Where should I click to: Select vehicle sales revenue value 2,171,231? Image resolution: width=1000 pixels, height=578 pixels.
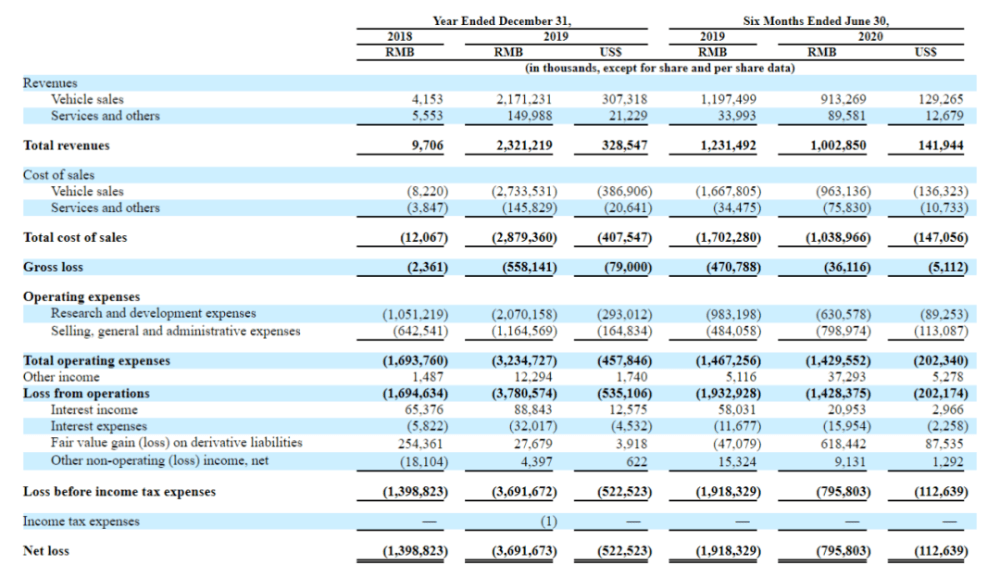click(x=524, y=100)
